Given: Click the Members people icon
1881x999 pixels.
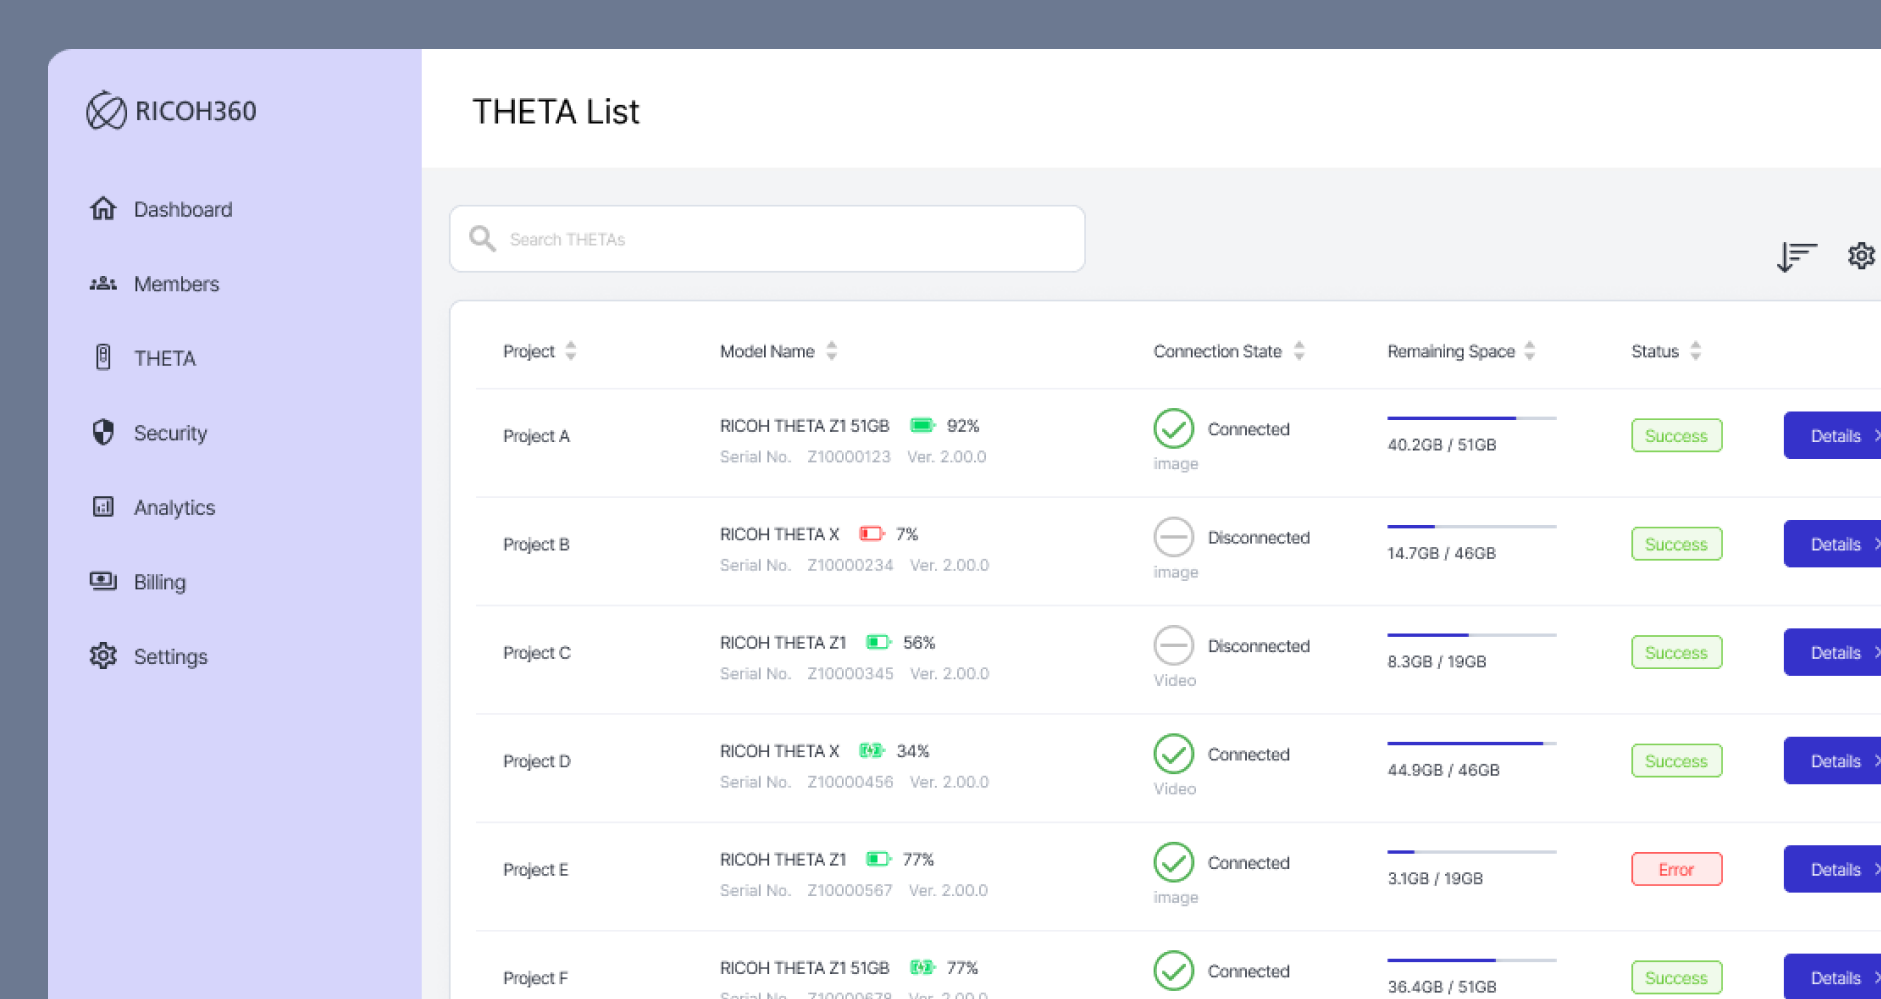Looking at the screenshot, I should point(103,284).
